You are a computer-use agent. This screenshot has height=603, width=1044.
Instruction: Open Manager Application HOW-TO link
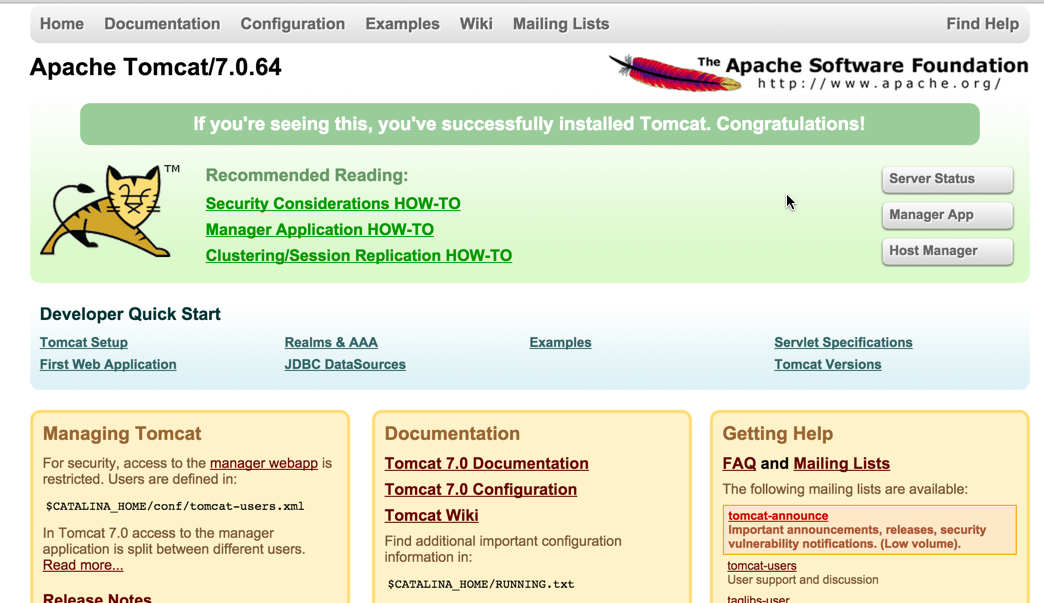coord(320,230)
